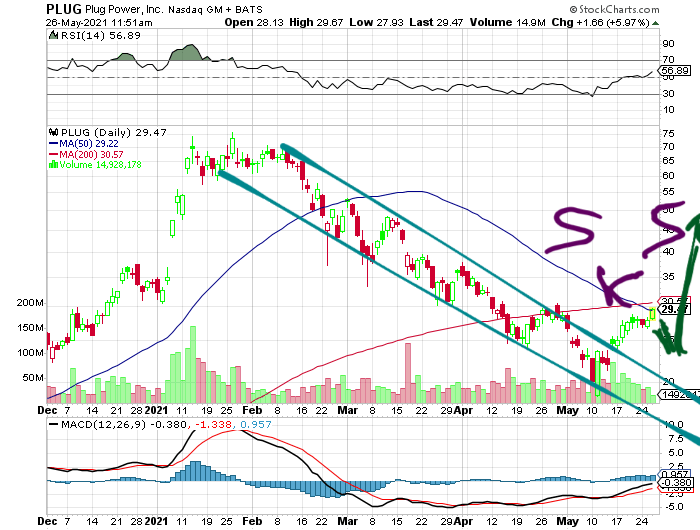Click the -5.0 MACD axis label
Viewport: 700px width, 530px height.
(x=674, y=507)
